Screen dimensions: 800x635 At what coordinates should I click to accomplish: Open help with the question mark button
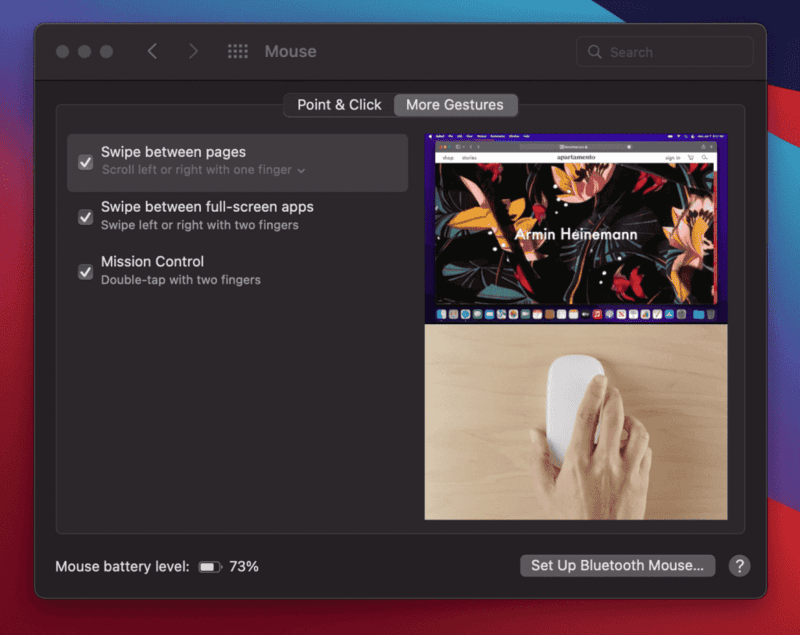739,566
